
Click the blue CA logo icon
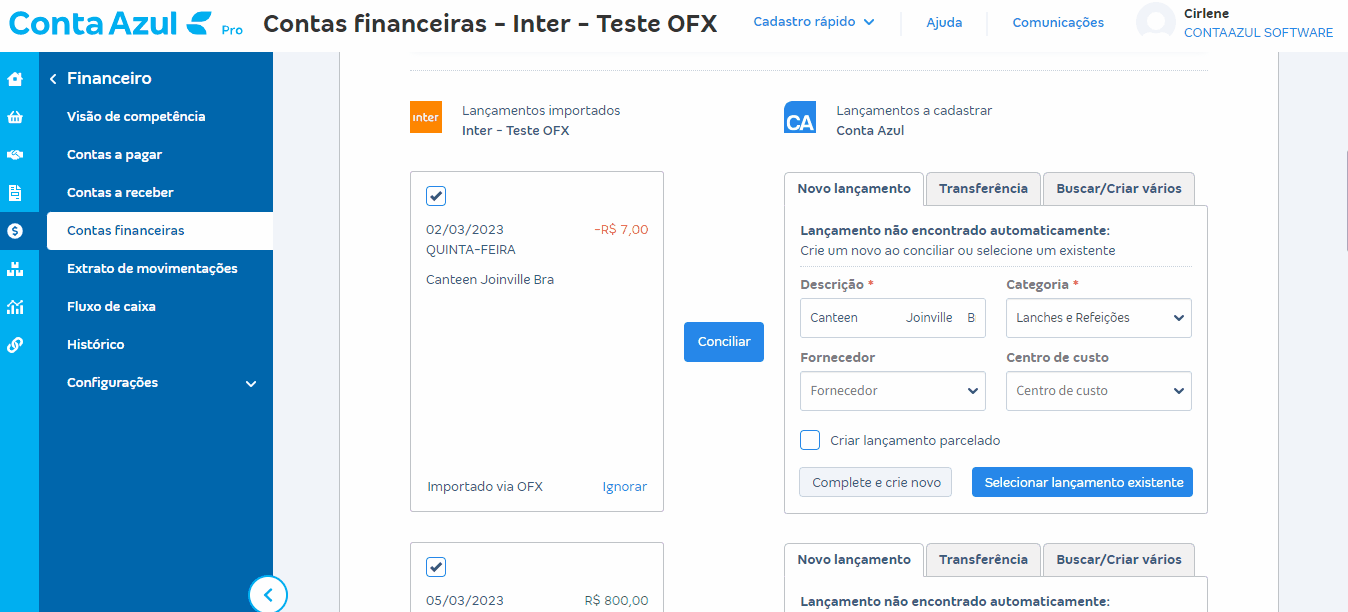[800, 117]
